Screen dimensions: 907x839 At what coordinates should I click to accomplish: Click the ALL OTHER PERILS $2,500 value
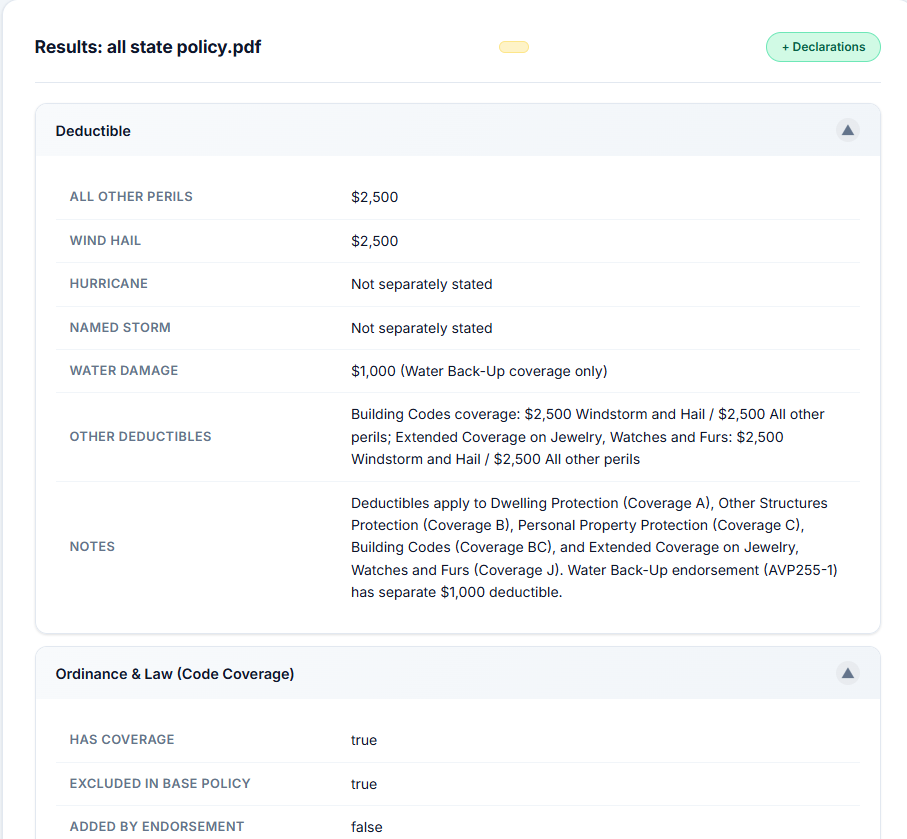coord(374,197)
